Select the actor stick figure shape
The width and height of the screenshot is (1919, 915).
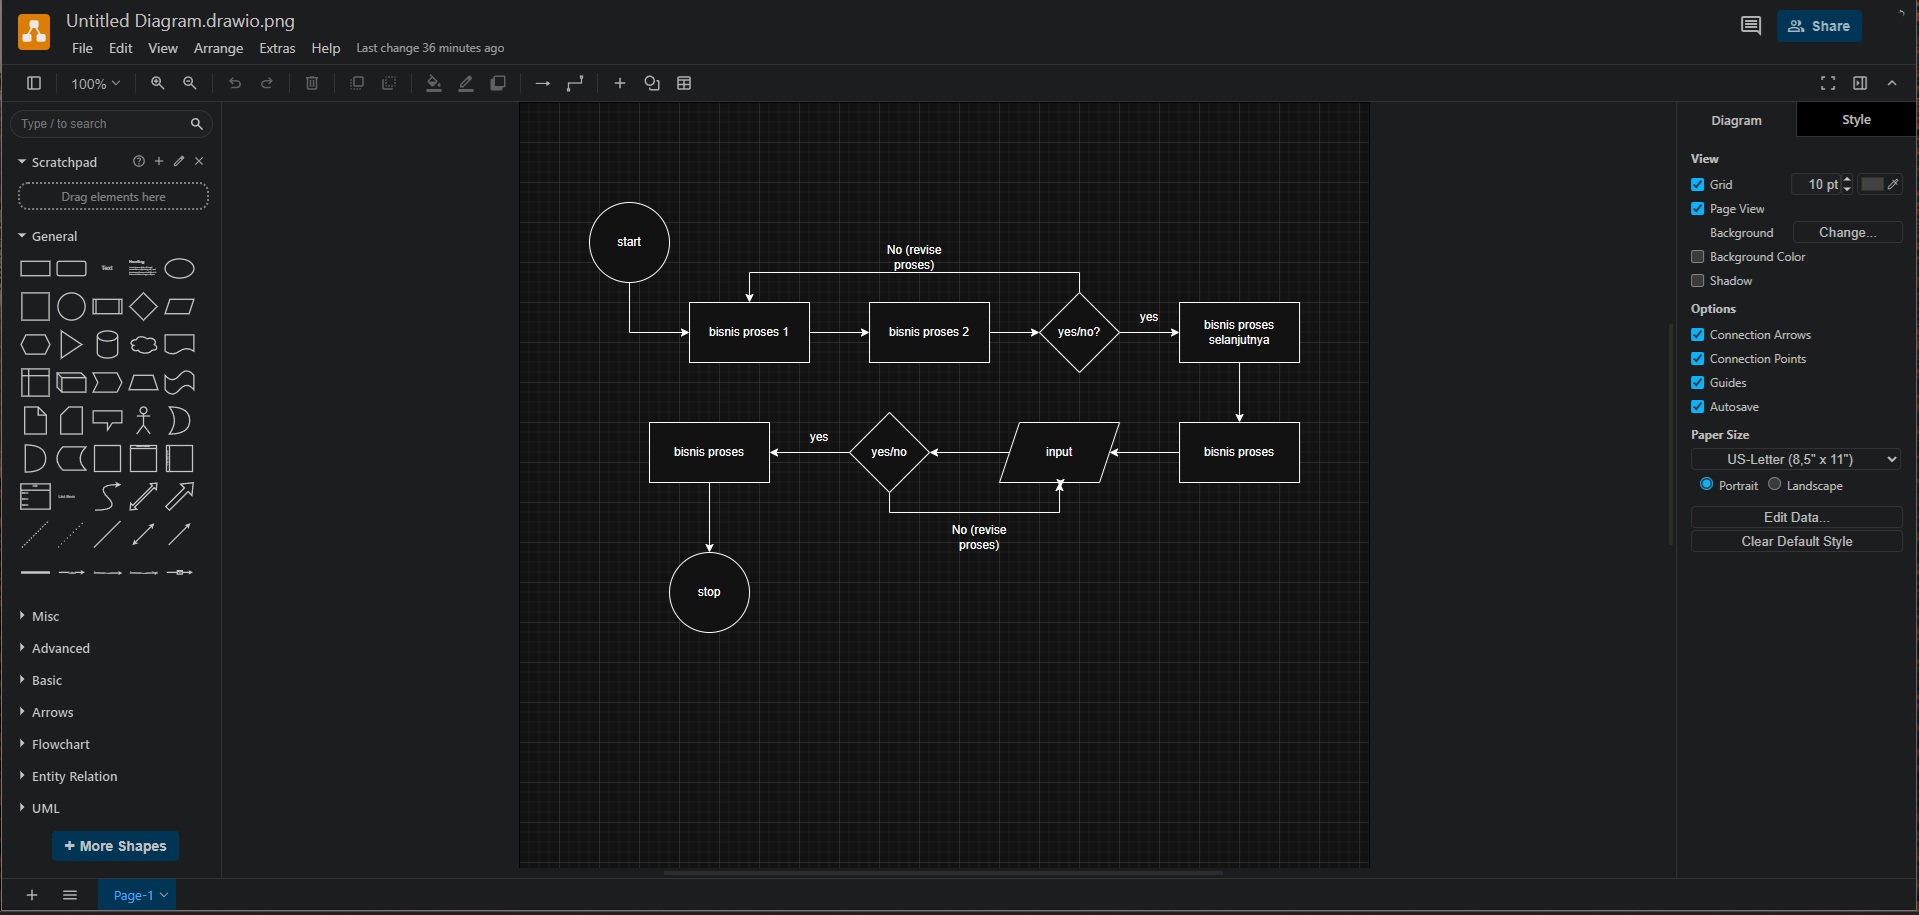tap(143, 421)
